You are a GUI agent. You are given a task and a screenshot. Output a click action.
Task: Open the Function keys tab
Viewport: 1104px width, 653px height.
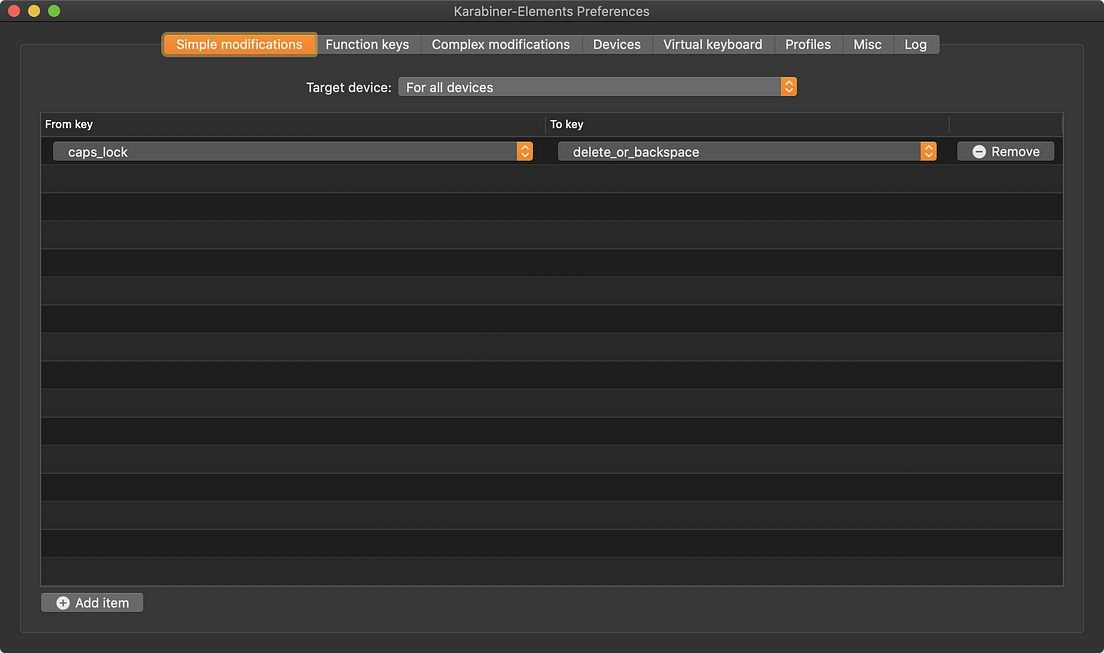(368, 44)
